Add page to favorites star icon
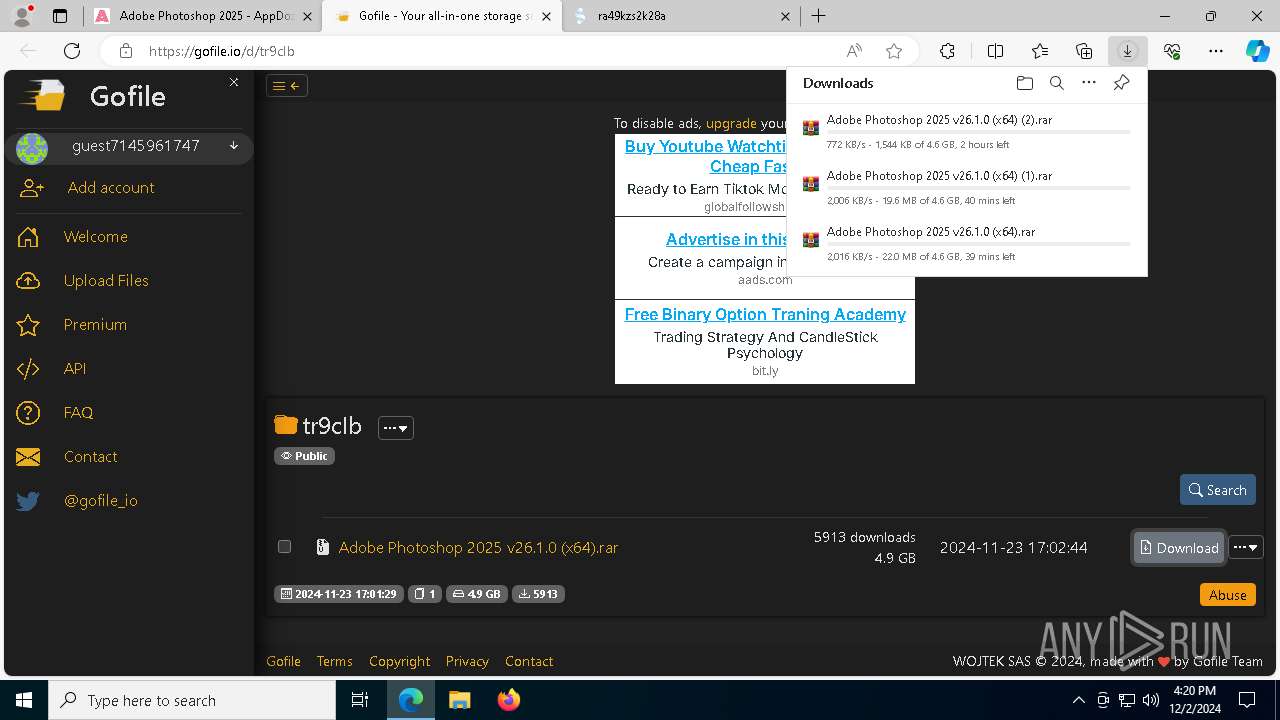The height and width of the screenshot is (720, 1280). 894,51
